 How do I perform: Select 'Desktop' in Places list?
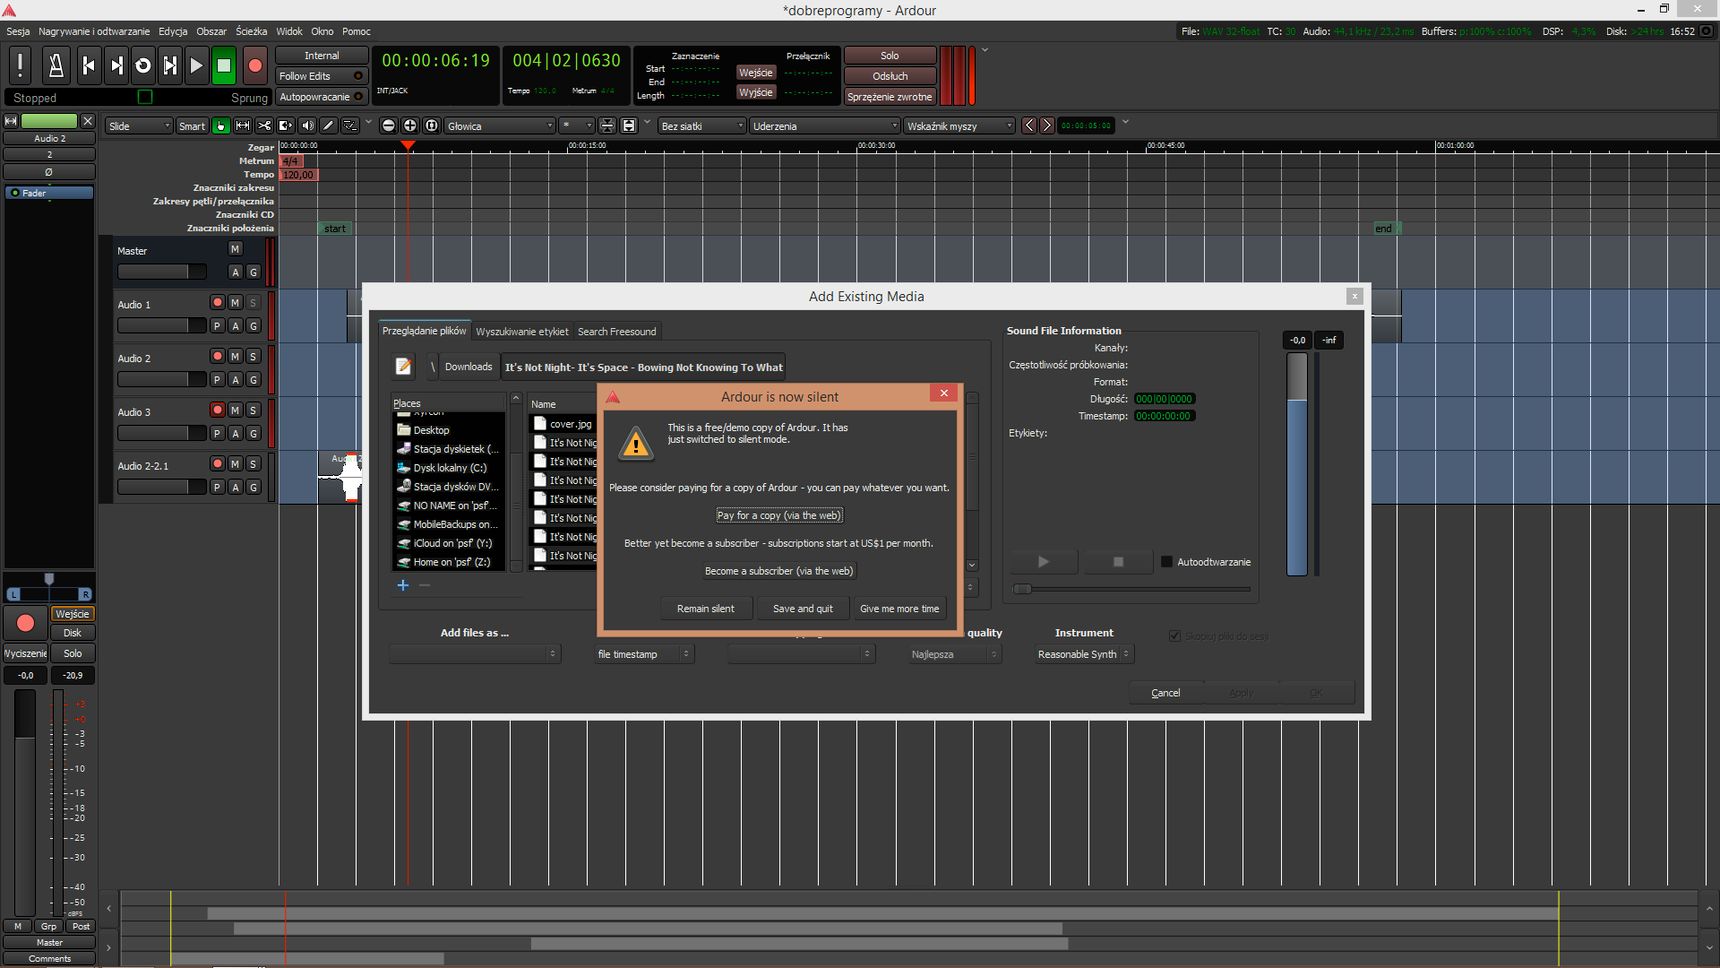tap(431, 430)
